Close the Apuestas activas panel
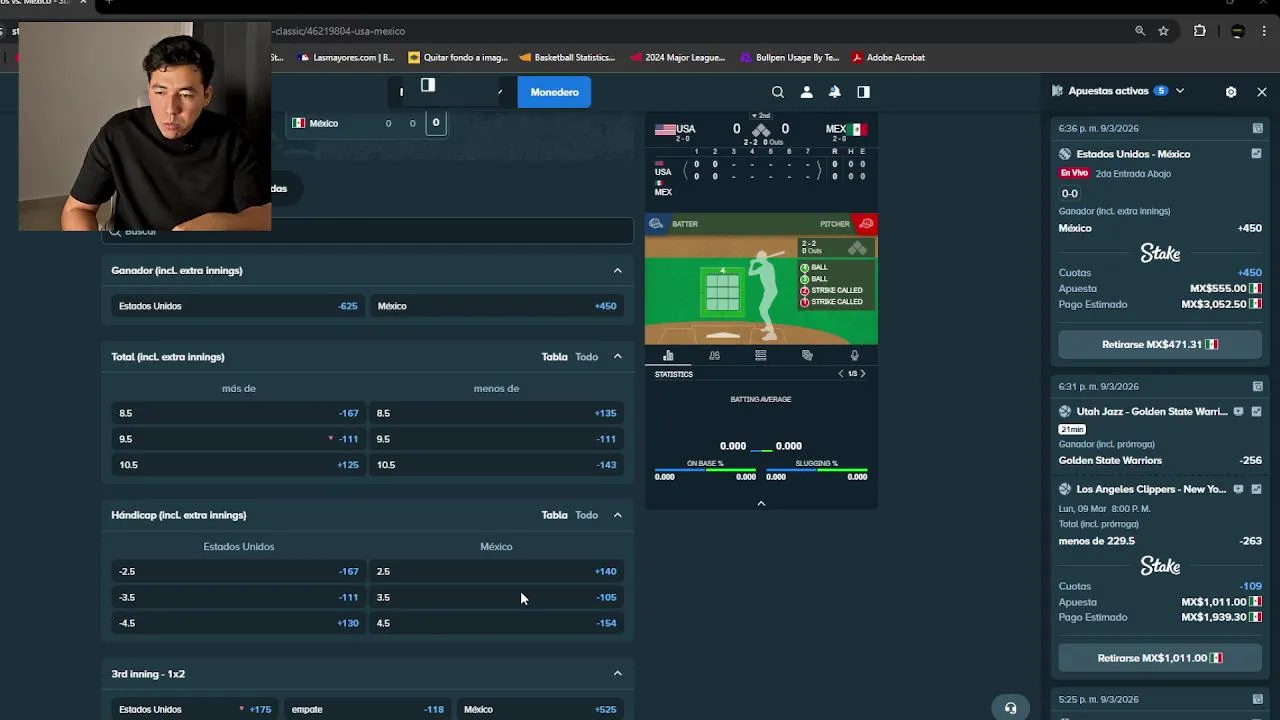Image resolution: width=1280 pixels, height=720 pixels. [1262, 91]
